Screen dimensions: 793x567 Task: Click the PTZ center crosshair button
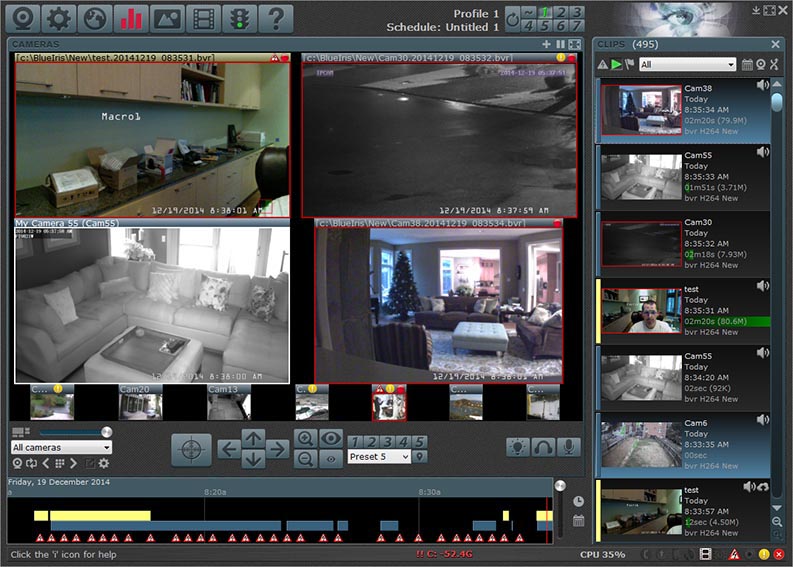pos(191,449)
